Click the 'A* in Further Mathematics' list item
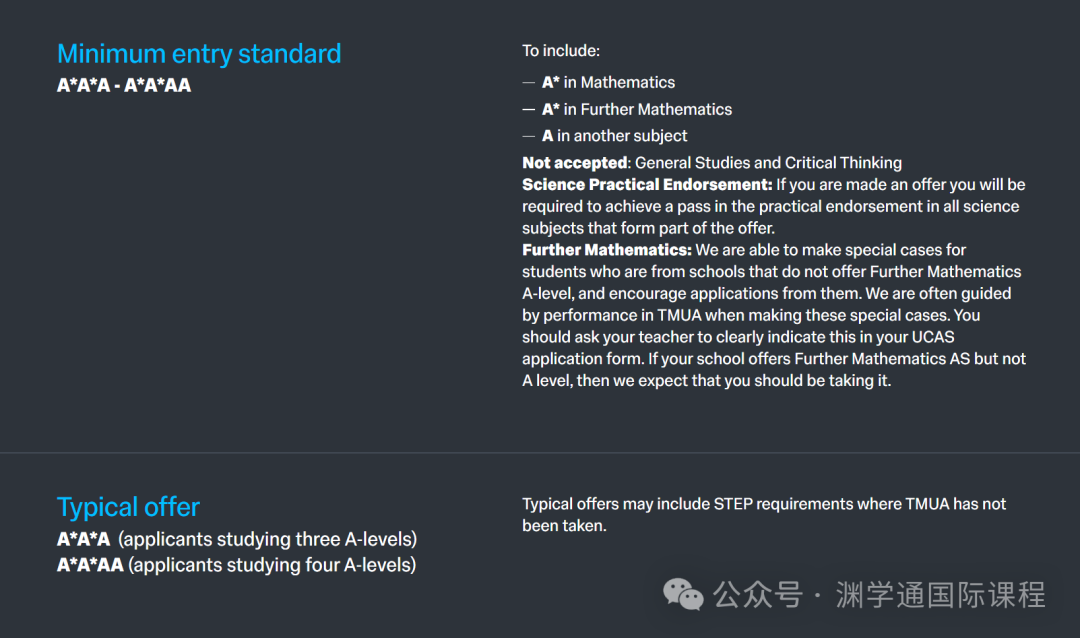Screen dimensions: 1080x638 (x=636, y=110)
